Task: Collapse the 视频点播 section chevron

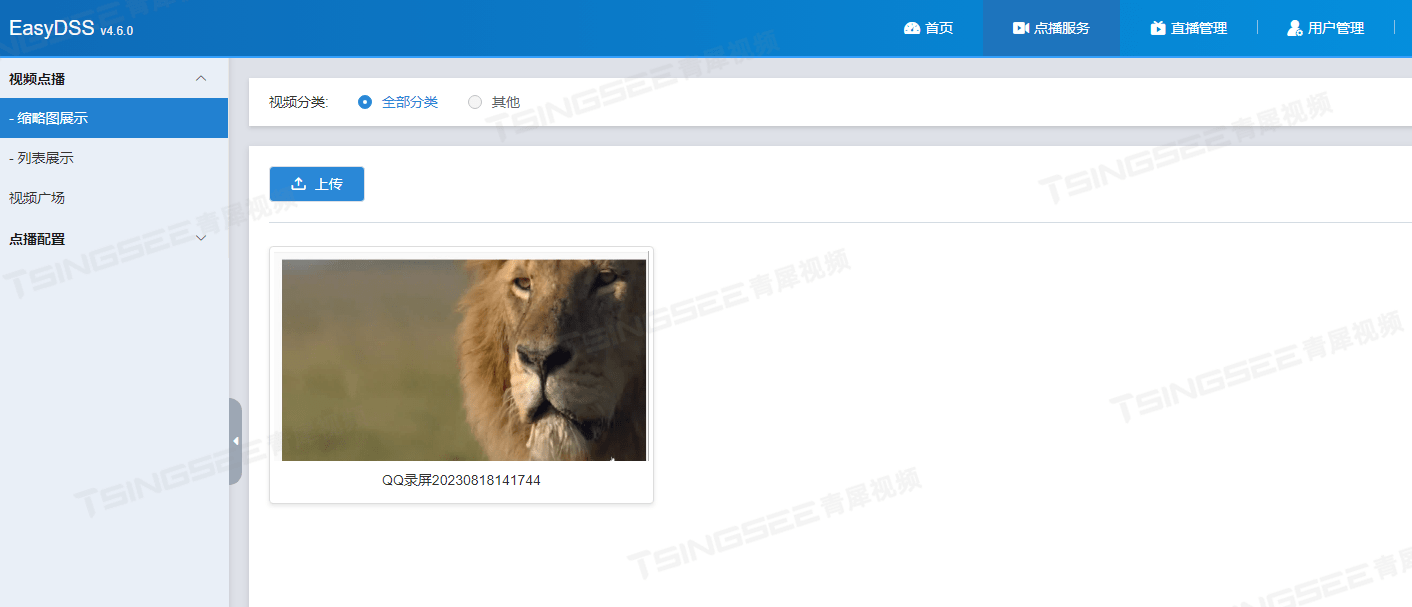Action: tap(201, 79)
